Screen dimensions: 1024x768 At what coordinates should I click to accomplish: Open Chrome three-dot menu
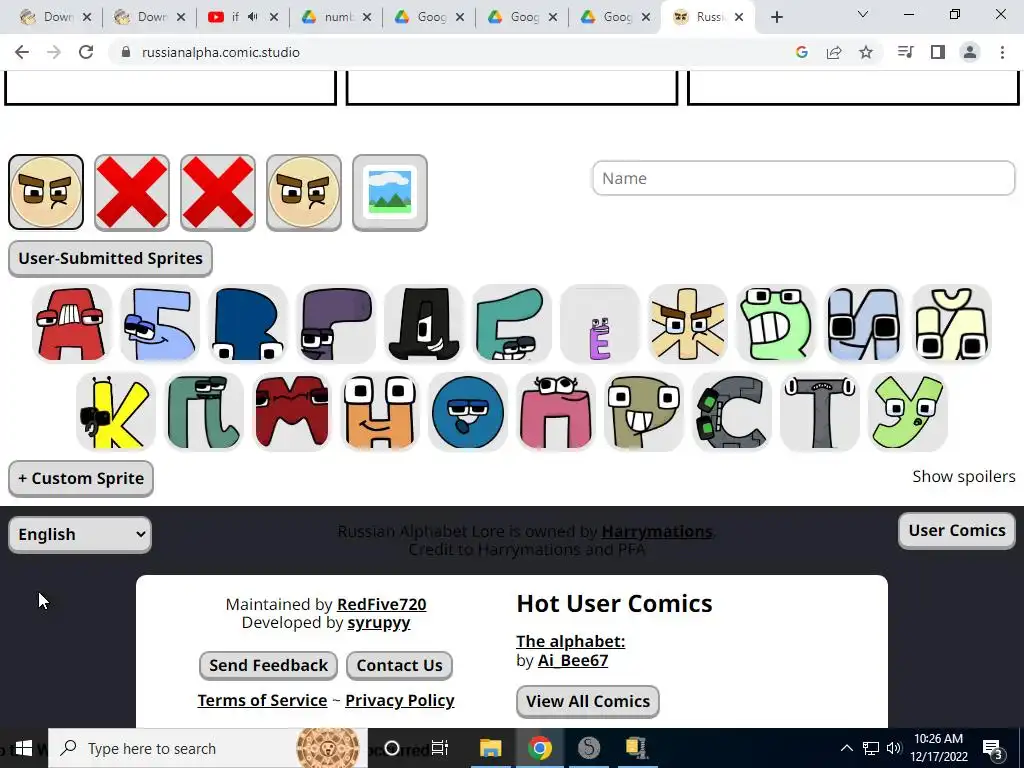pyautogui.click(x=1002, y=52)
